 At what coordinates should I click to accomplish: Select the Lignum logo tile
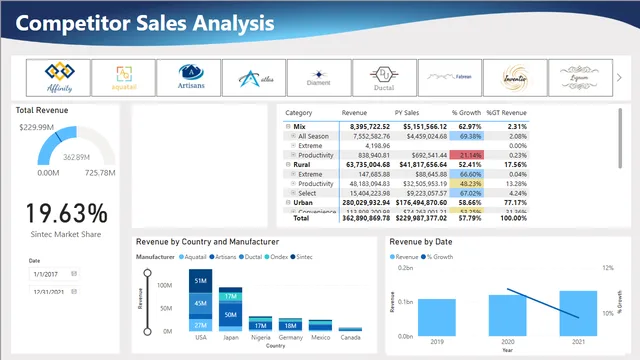pos(580,78)
